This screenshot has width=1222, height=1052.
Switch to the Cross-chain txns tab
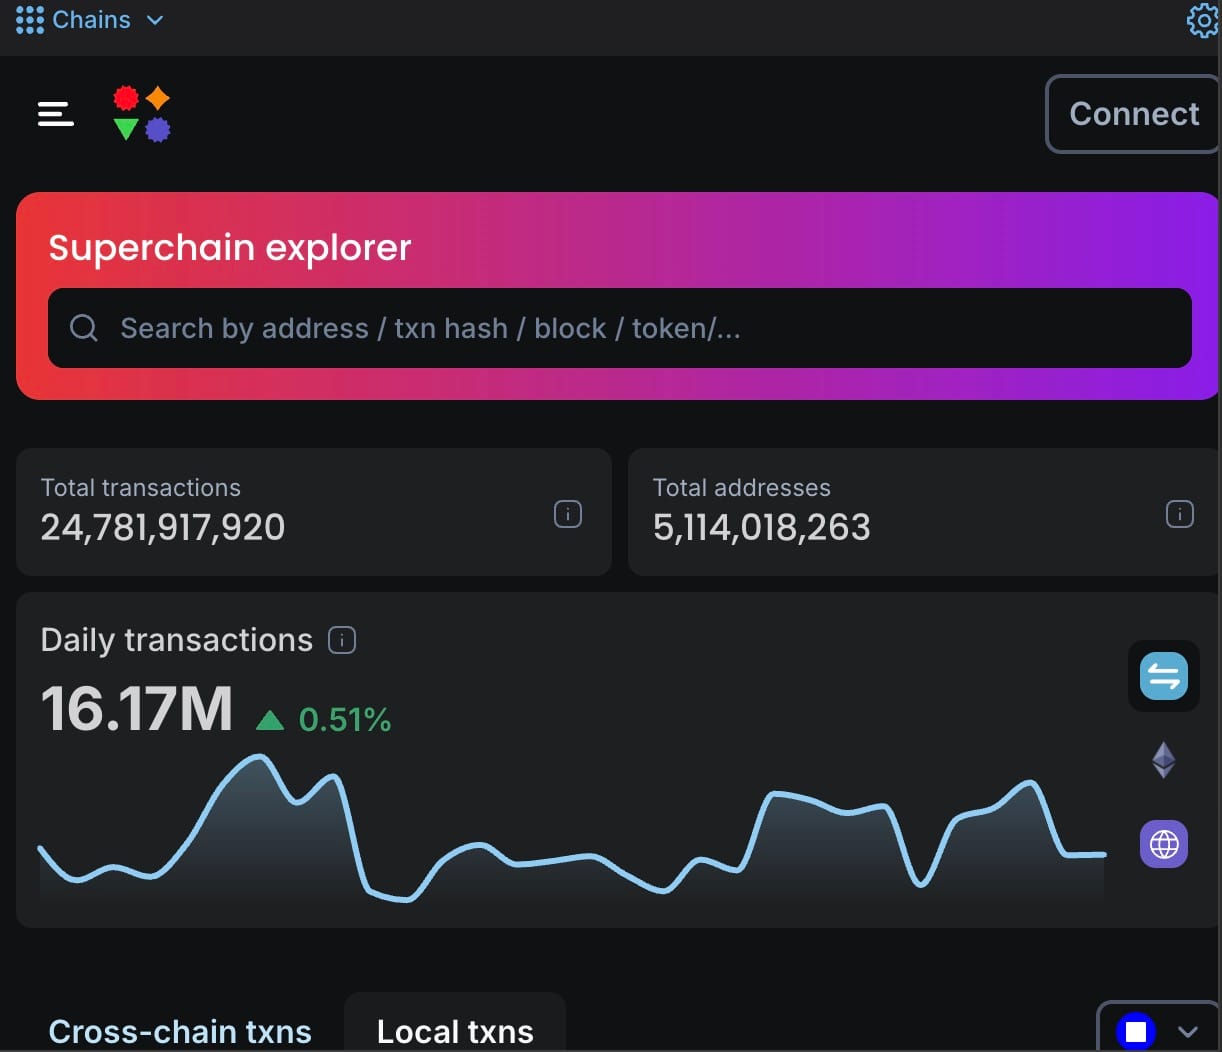pyautogui.click(x=180, y=1031)
